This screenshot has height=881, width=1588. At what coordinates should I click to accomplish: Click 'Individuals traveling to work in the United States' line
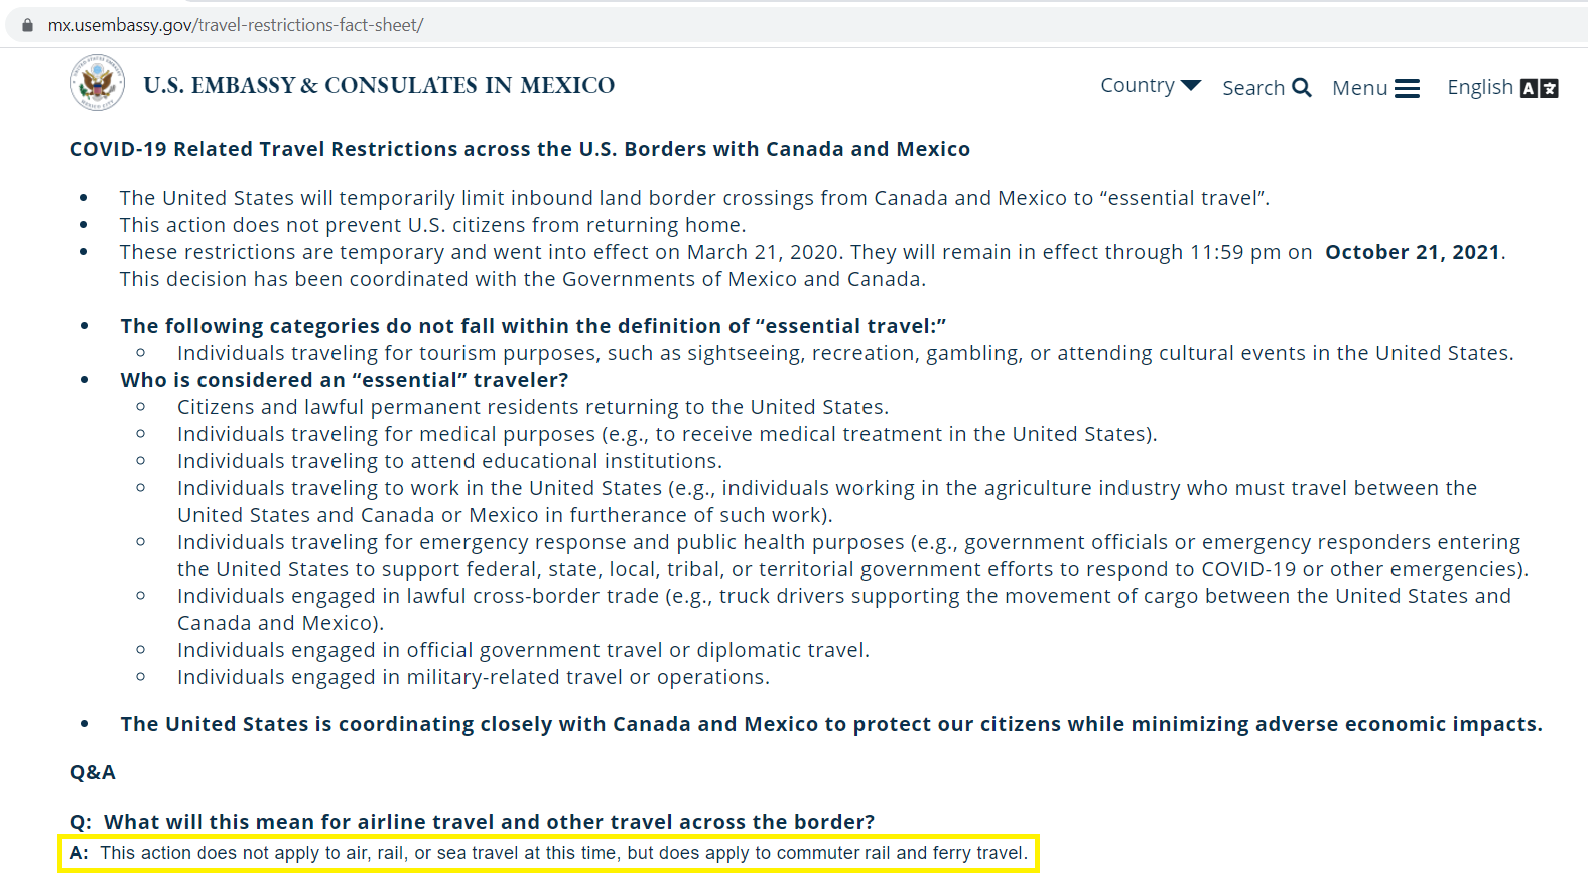[827, 501]
